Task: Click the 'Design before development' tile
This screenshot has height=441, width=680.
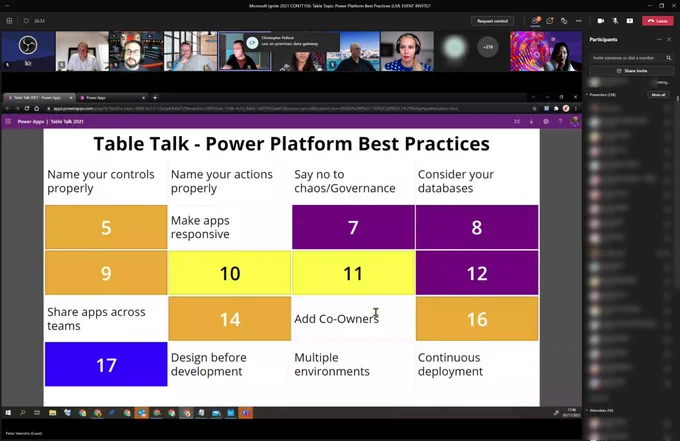Action: pos(230,364)
